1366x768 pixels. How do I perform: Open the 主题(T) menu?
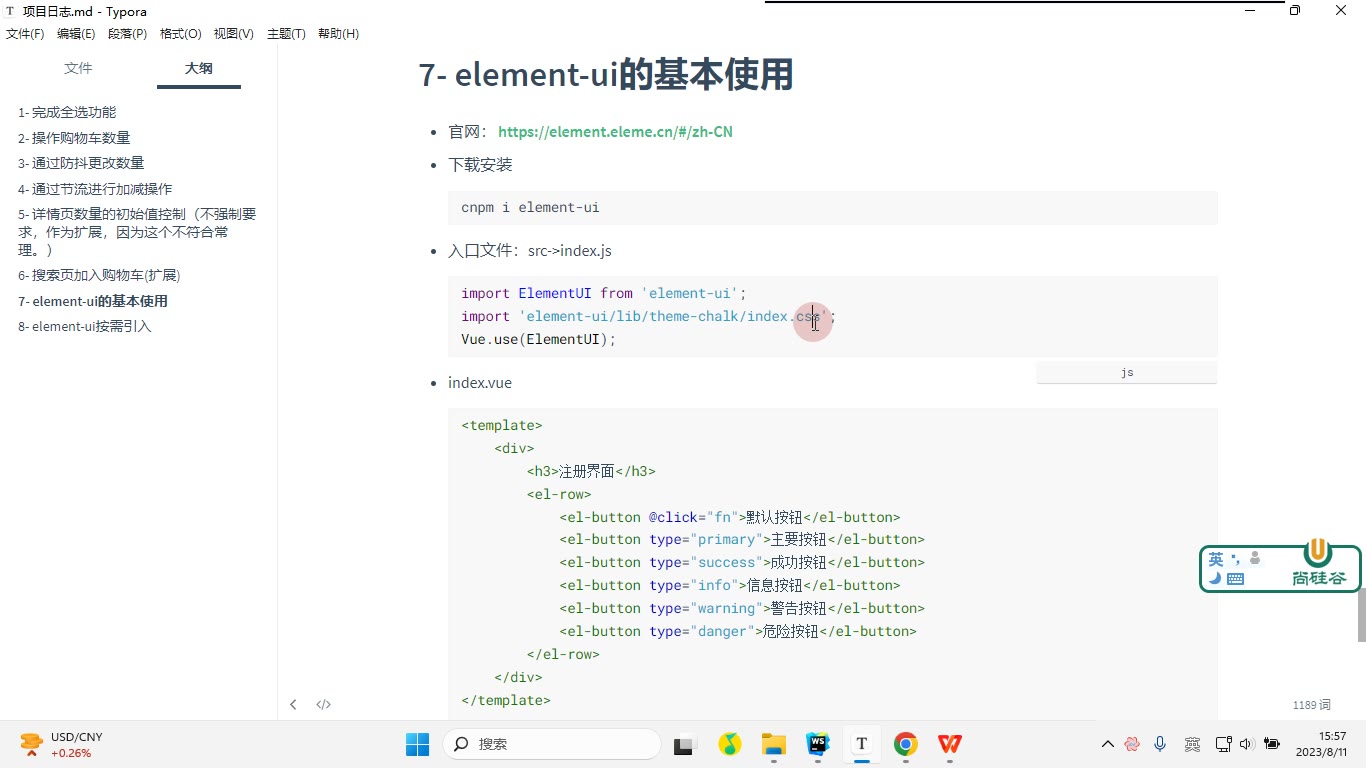[286, 34]
